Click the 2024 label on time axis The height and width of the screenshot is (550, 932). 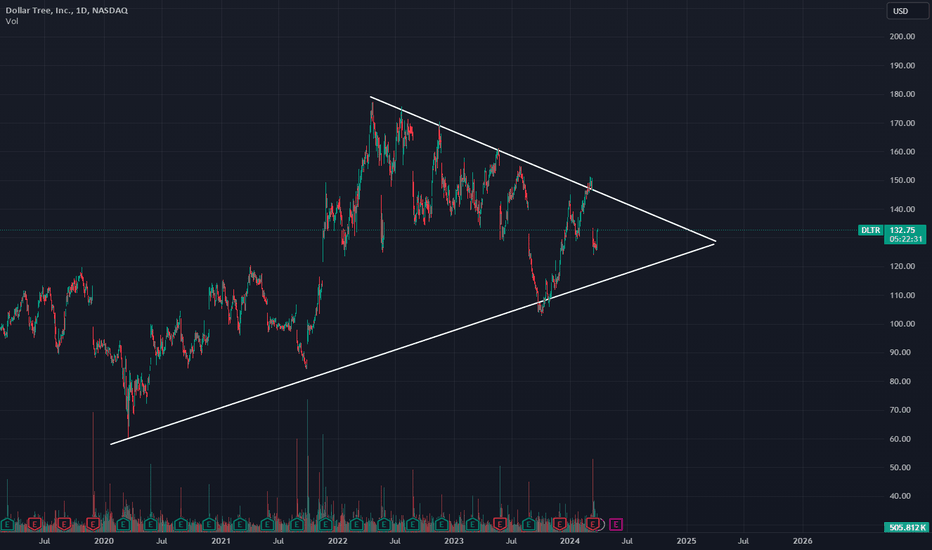point(569,541)
